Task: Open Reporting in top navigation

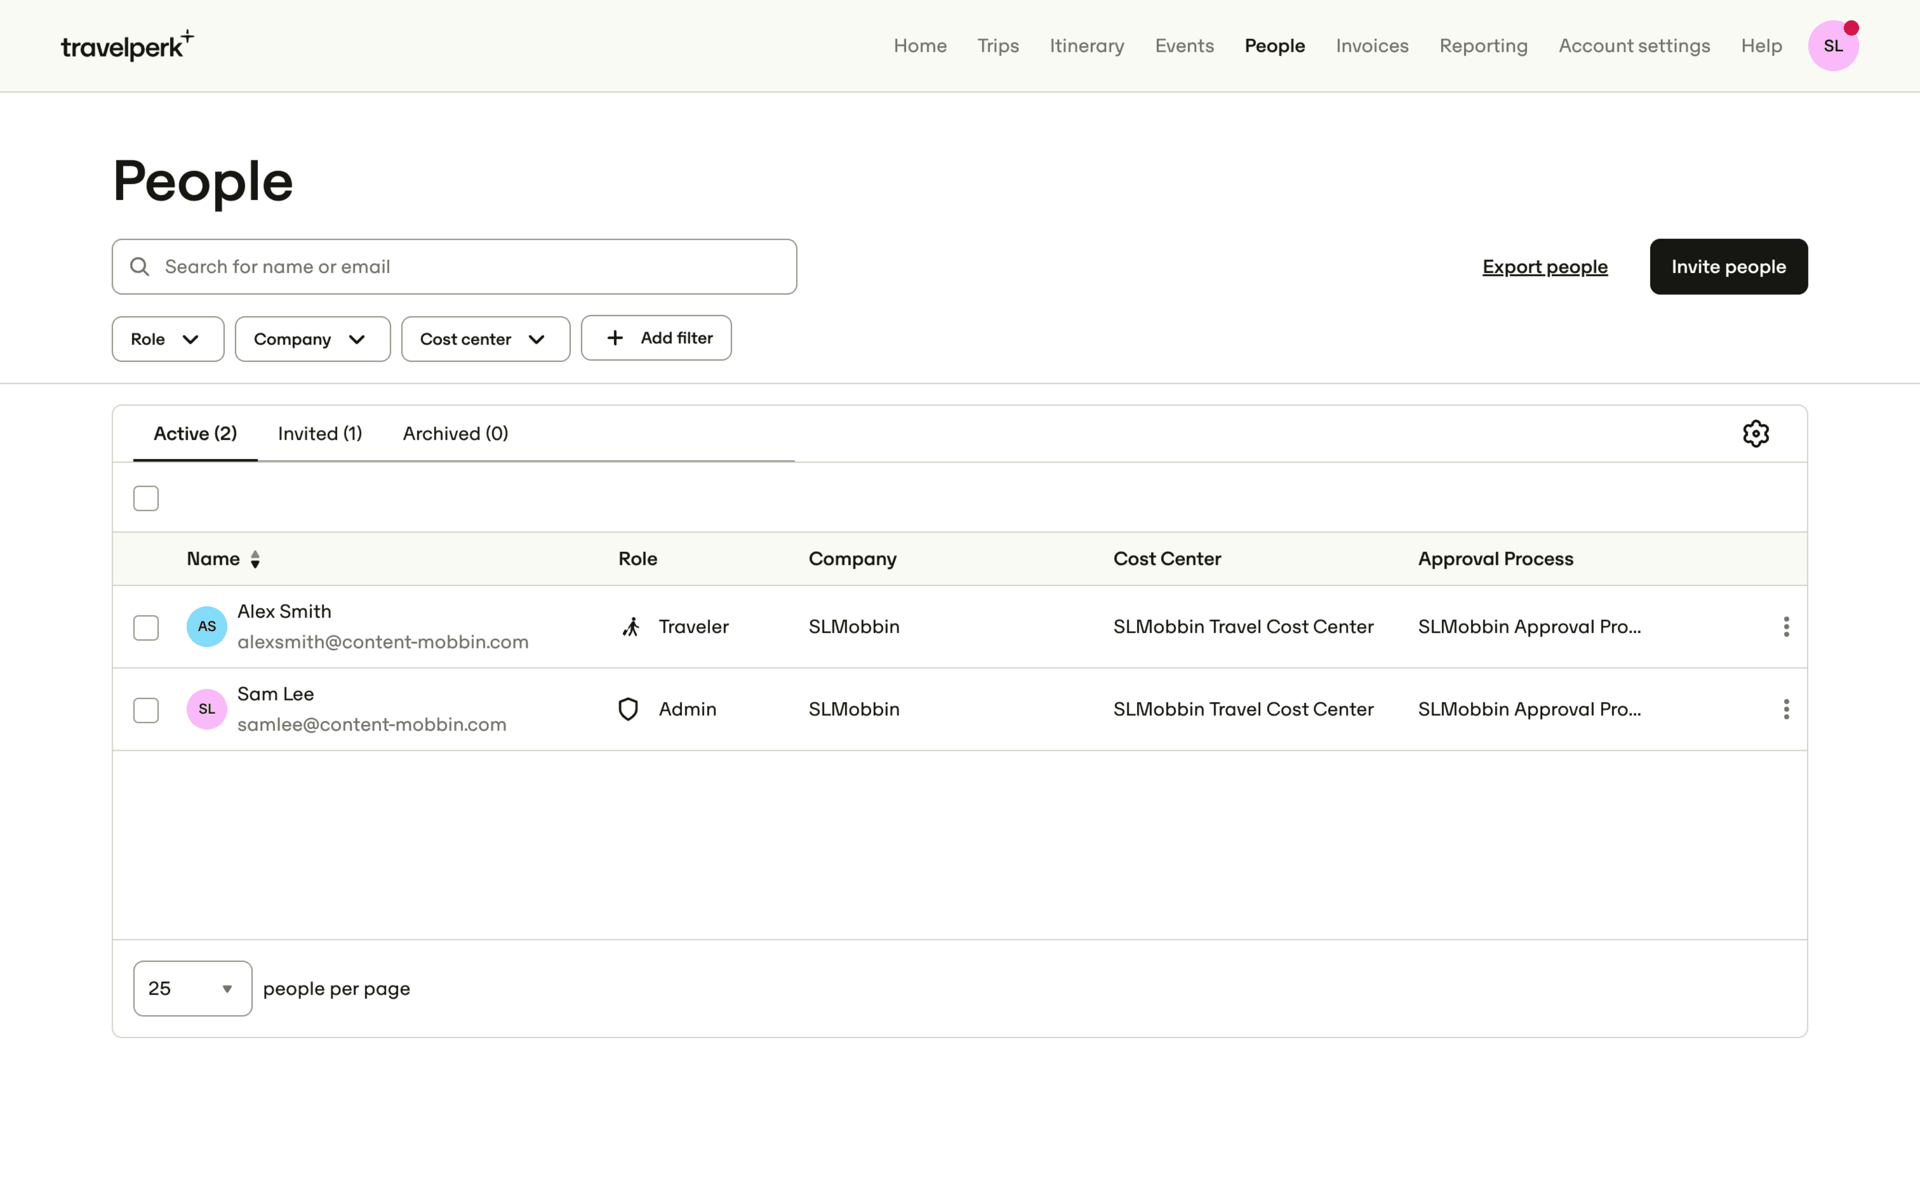Action: pyautogui.click(x=1483, y=46)
